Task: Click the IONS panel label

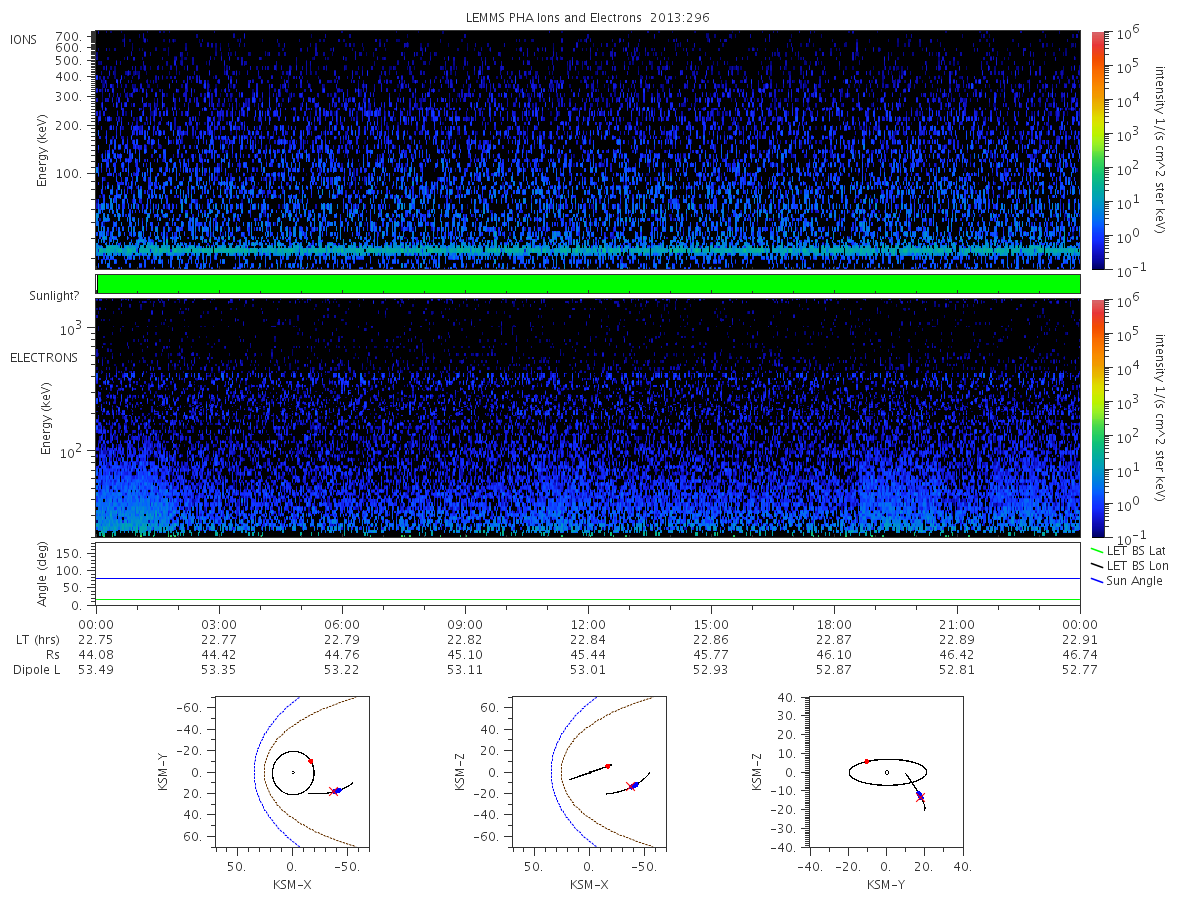Action: (x=25, y=39)
